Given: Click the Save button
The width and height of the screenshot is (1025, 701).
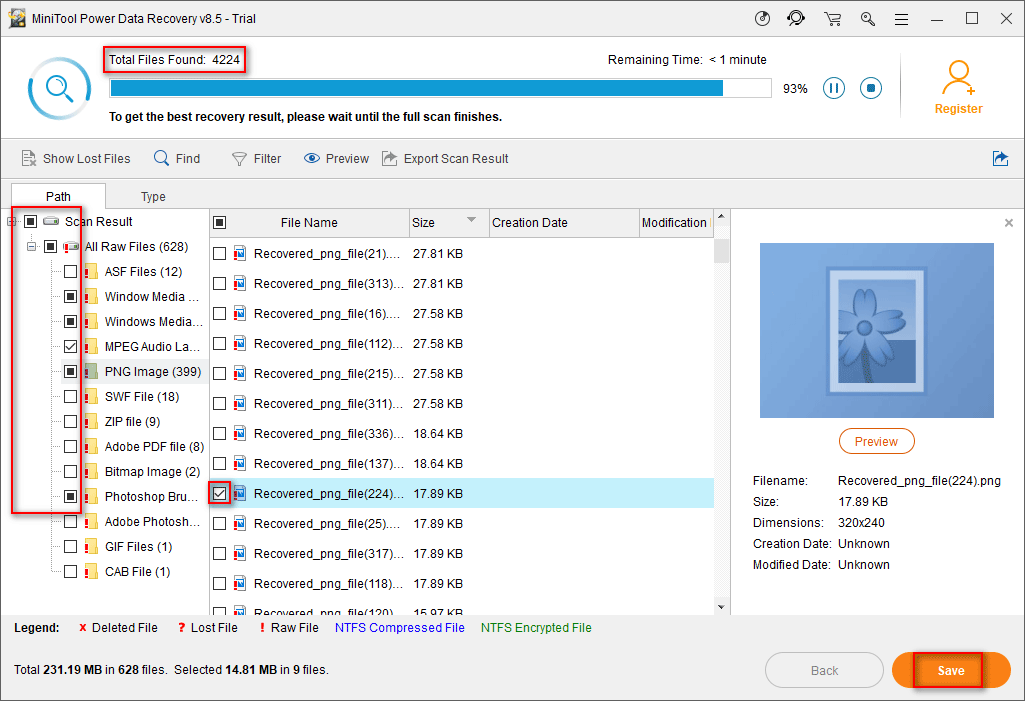Looking at the screenshot, I should (x=950, y=670).
